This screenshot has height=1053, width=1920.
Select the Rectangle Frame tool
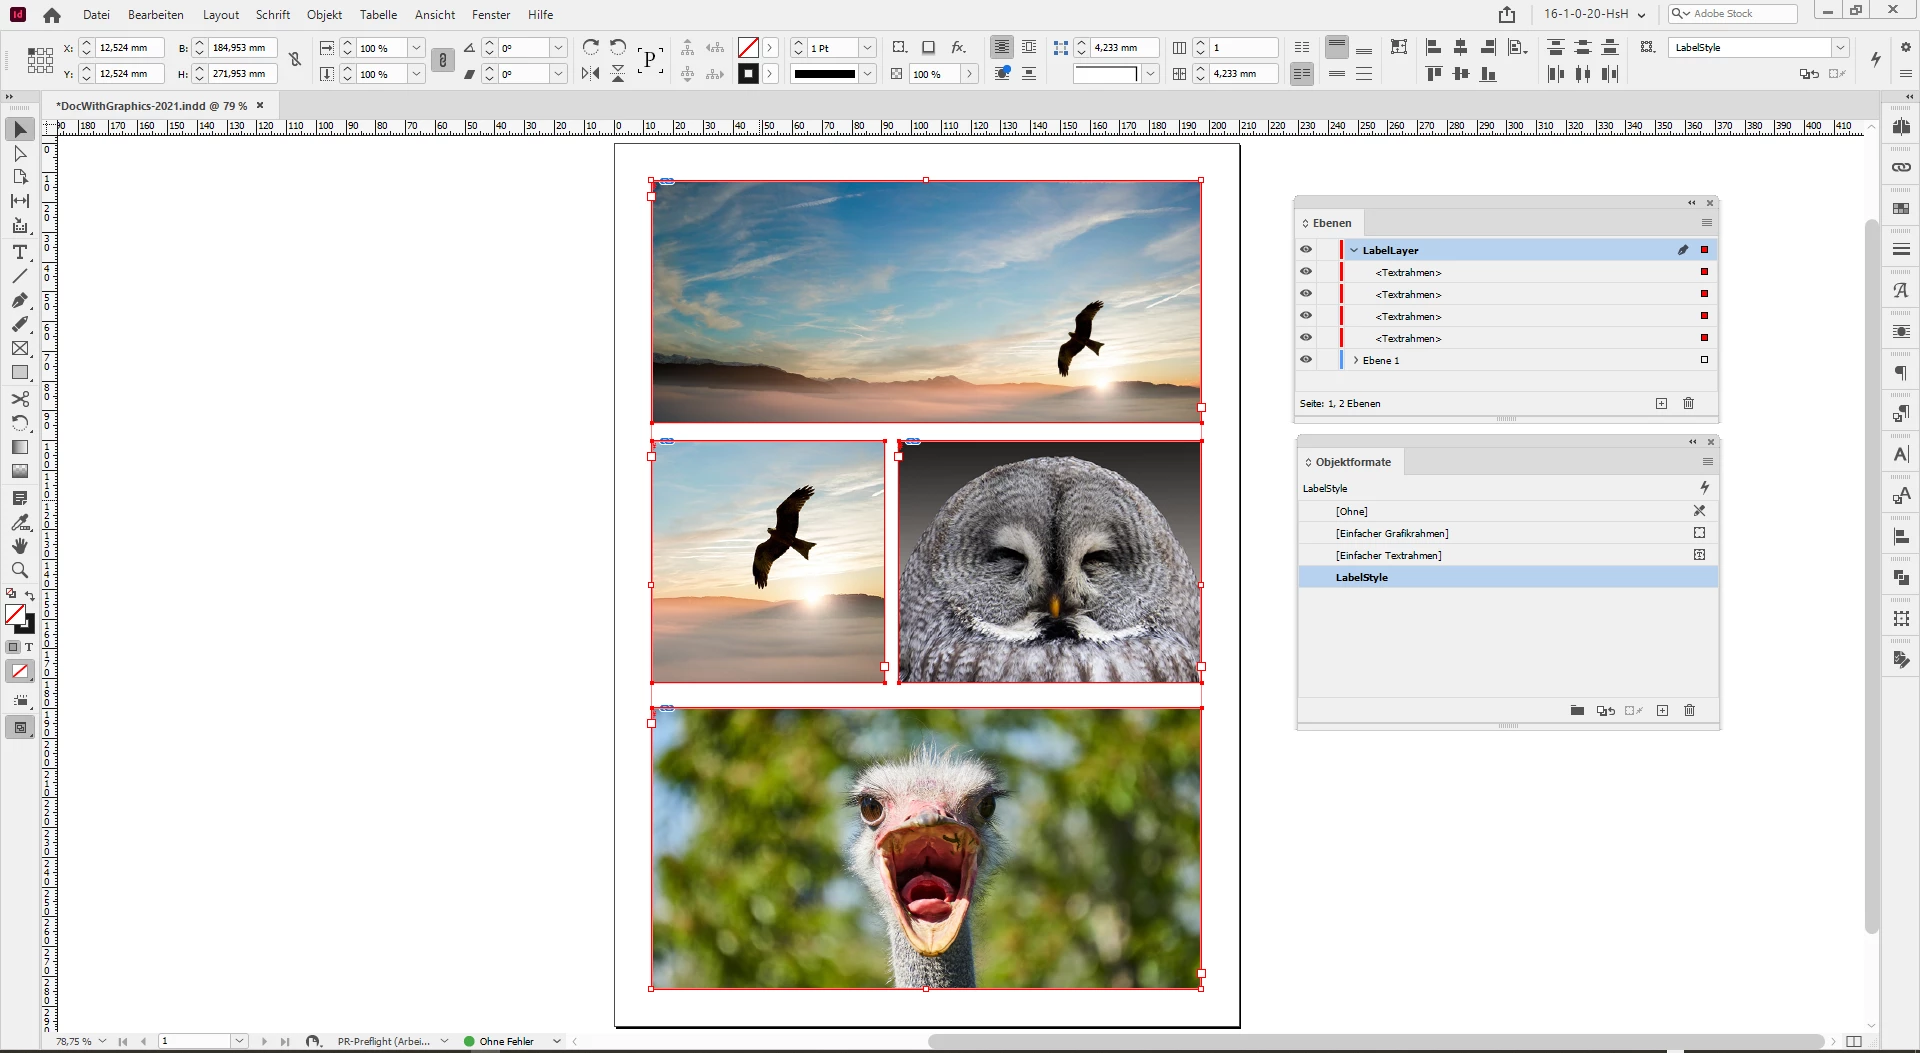[19, 348]
